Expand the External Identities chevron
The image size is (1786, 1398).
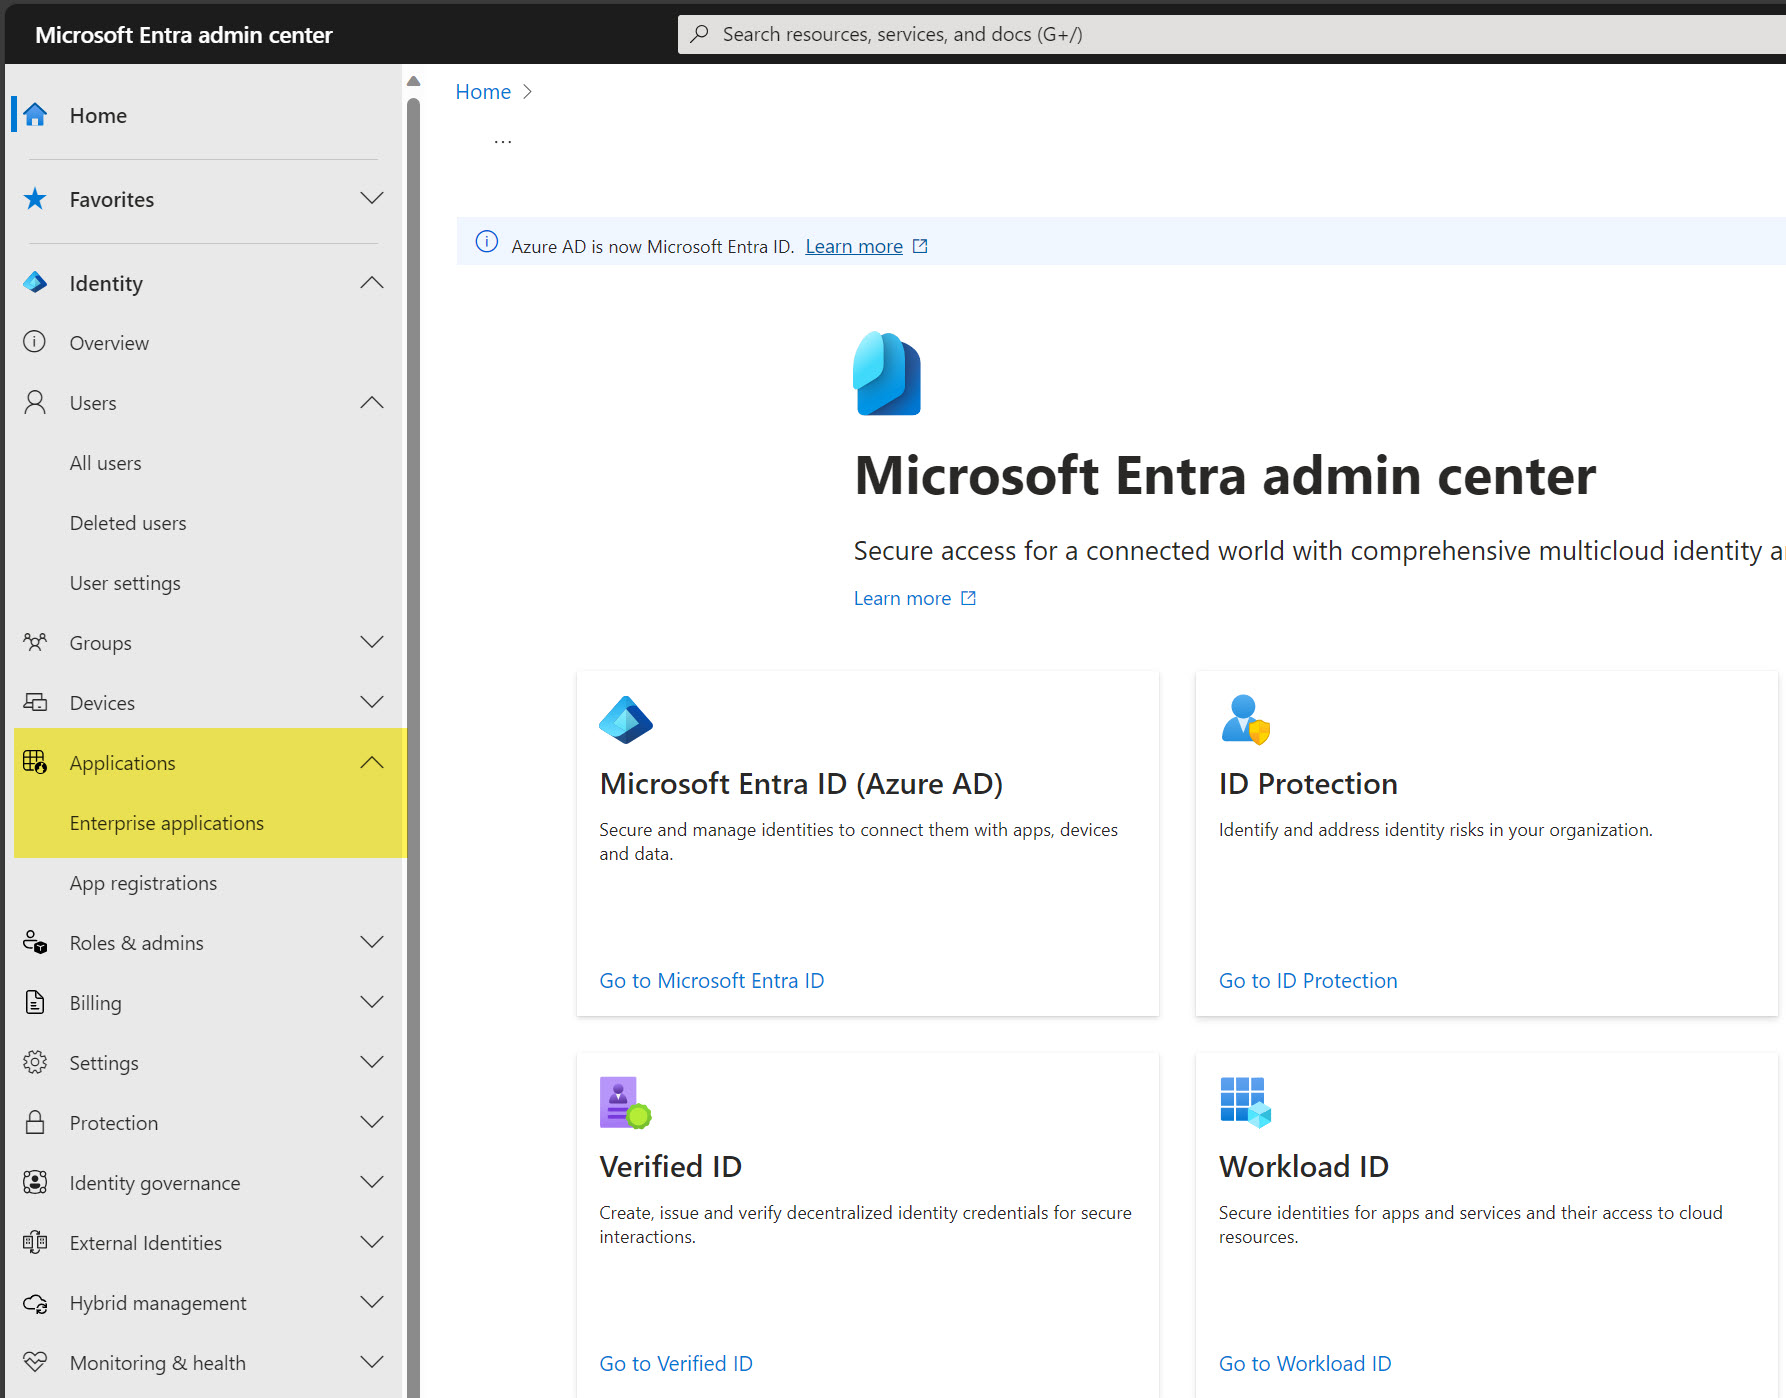[372, 1242]
